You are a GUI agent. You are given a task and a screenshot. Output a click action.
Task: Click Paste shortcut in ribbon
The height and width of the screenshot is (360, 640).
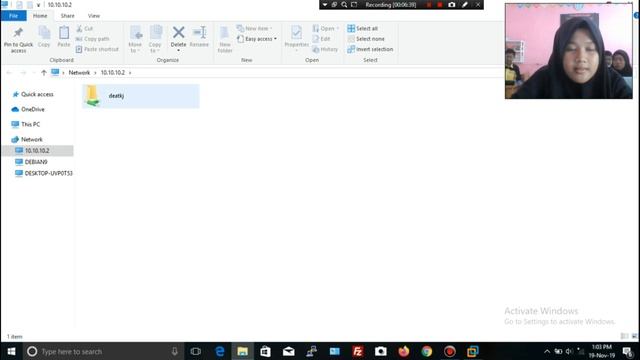pos(97,49)
